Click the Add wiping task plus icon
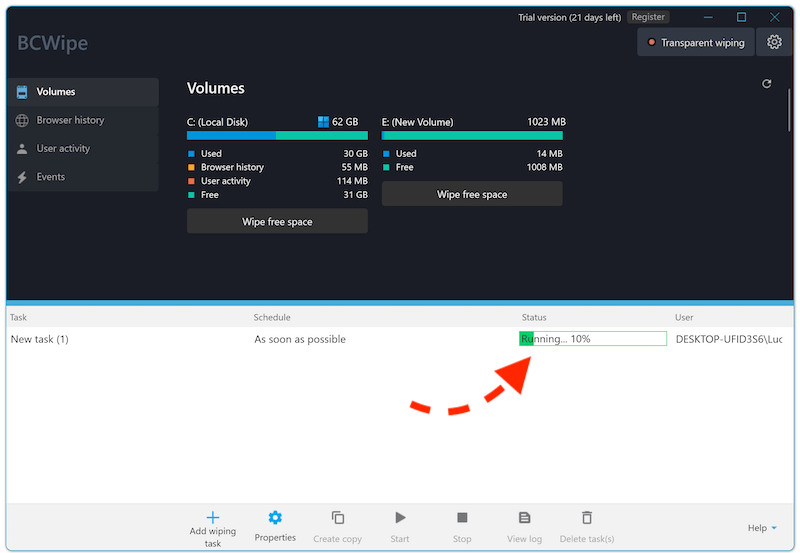 [x=212, y=518]
